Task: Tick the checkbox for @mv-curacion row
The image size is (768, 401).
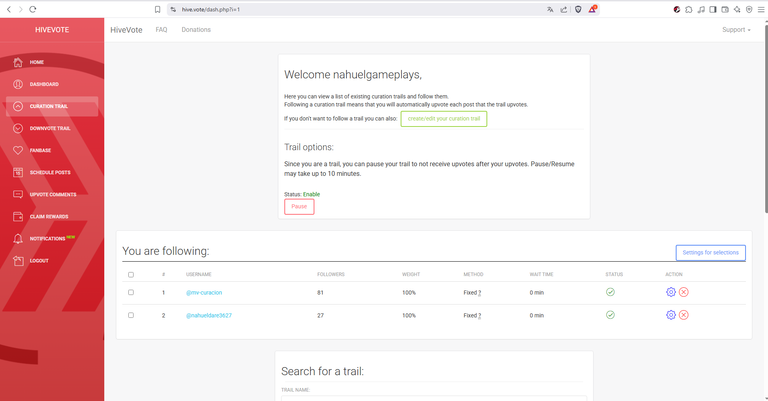Action: 131,292
